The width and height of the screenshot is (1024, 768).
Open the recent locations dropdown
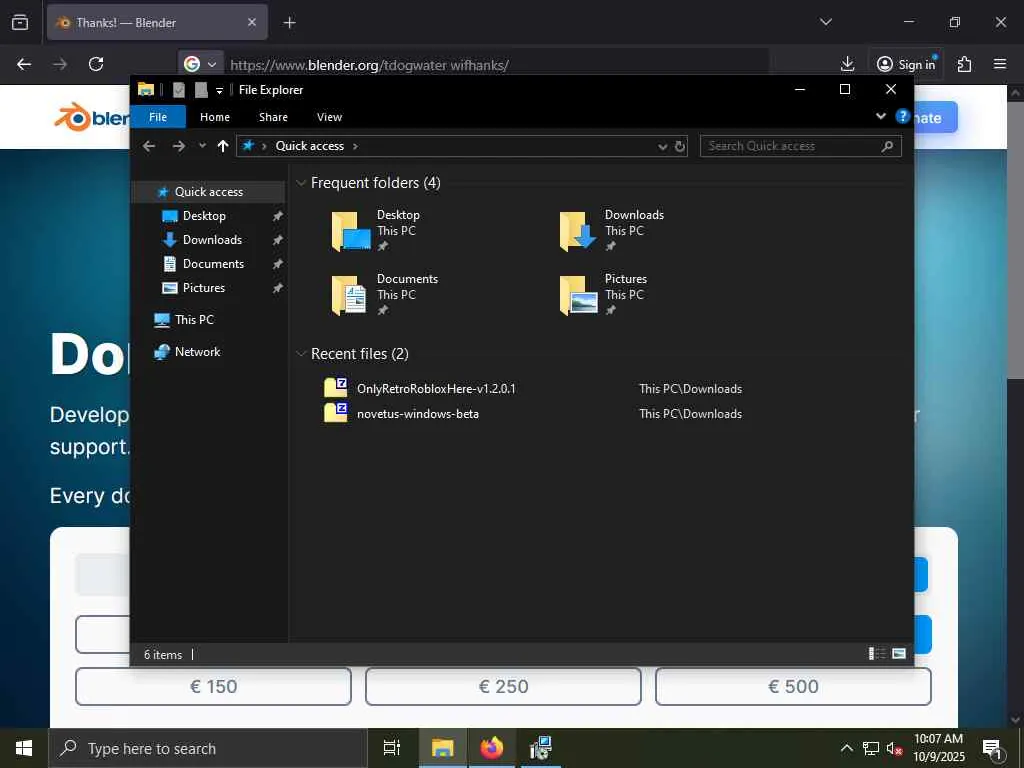pyautogui.click(x=202, y=146)
